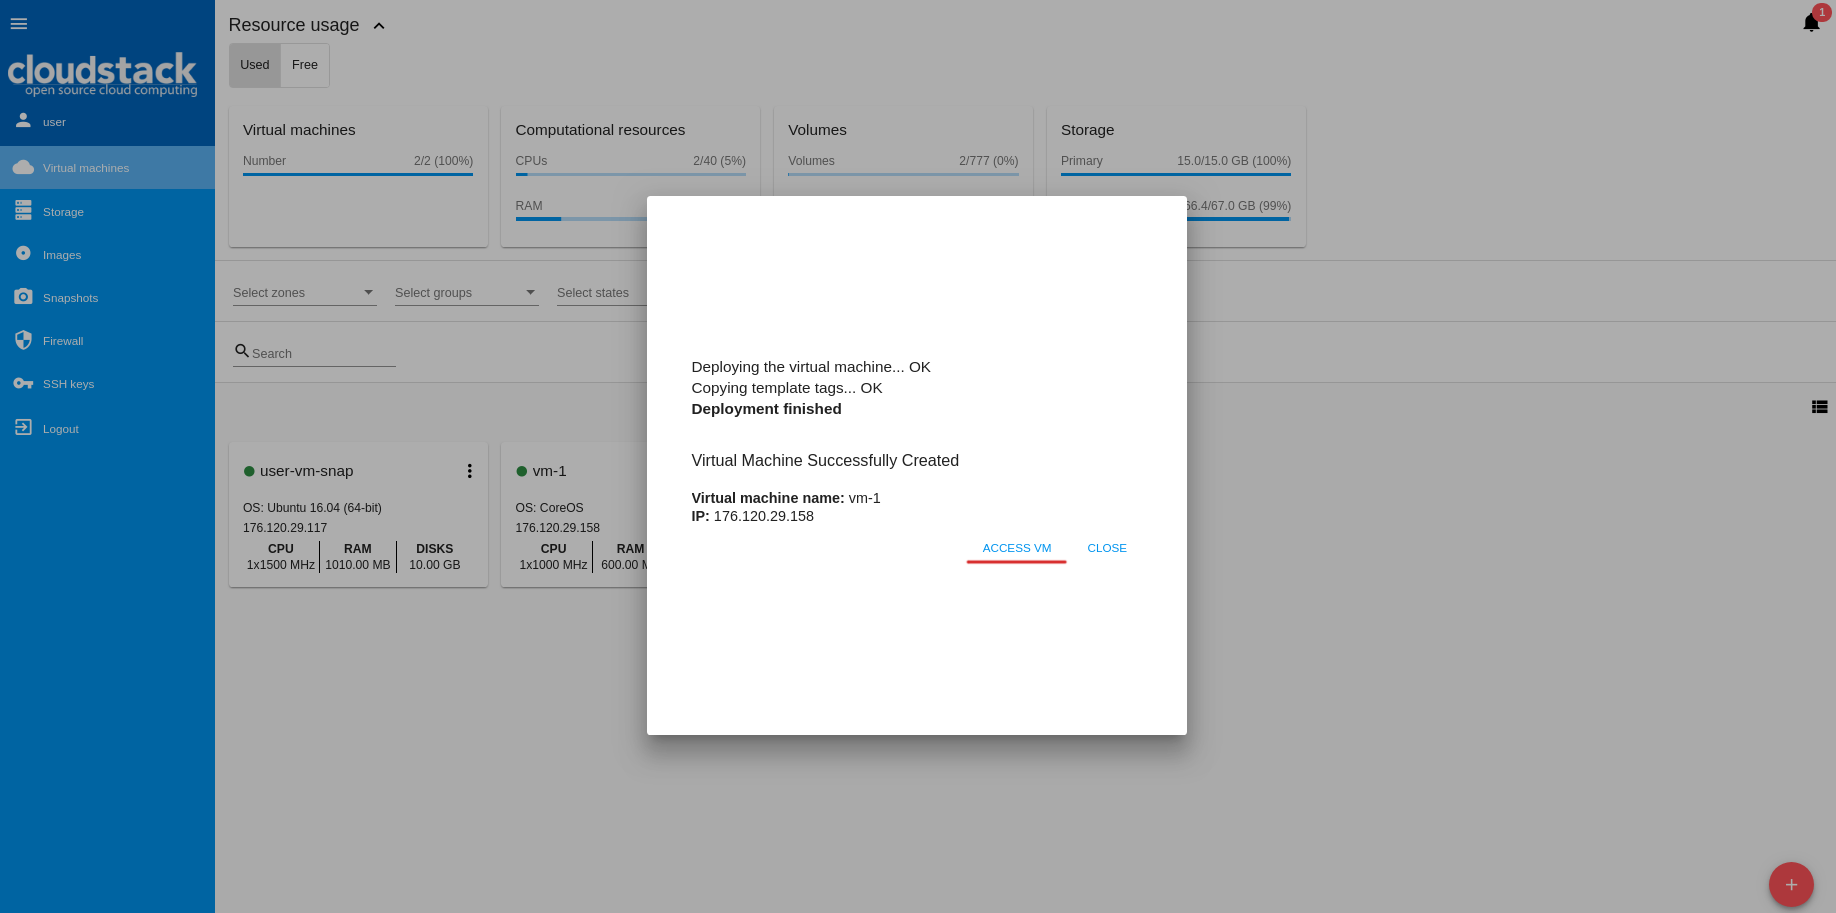Click the Snapshots camera icon
The height and width of the screenshot is (913, 1836).
[23, 297]
